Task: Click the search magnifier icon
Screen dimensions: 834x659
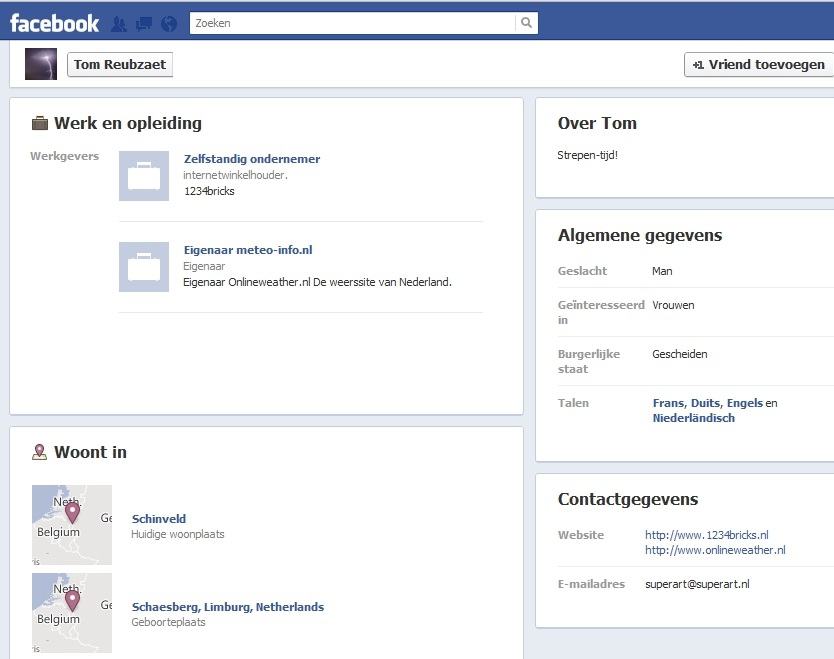Action: (527, 23)
